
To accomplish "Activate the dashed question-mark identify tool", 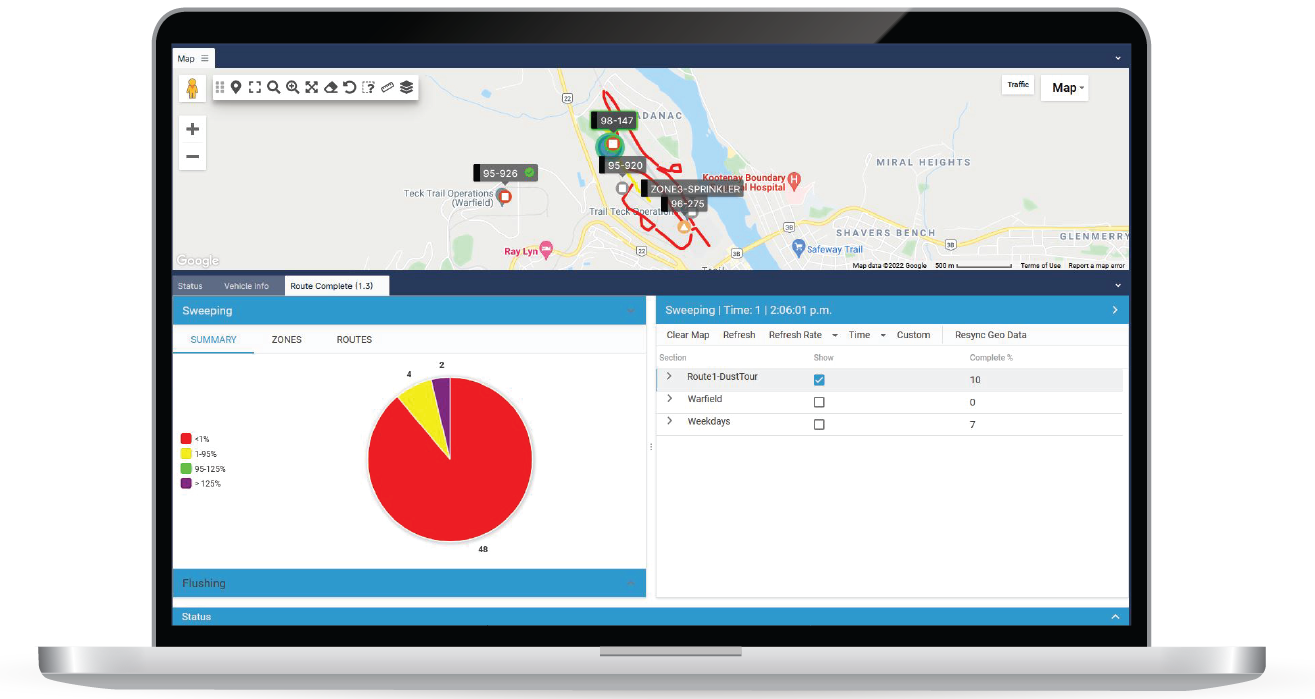I will 368,88.
